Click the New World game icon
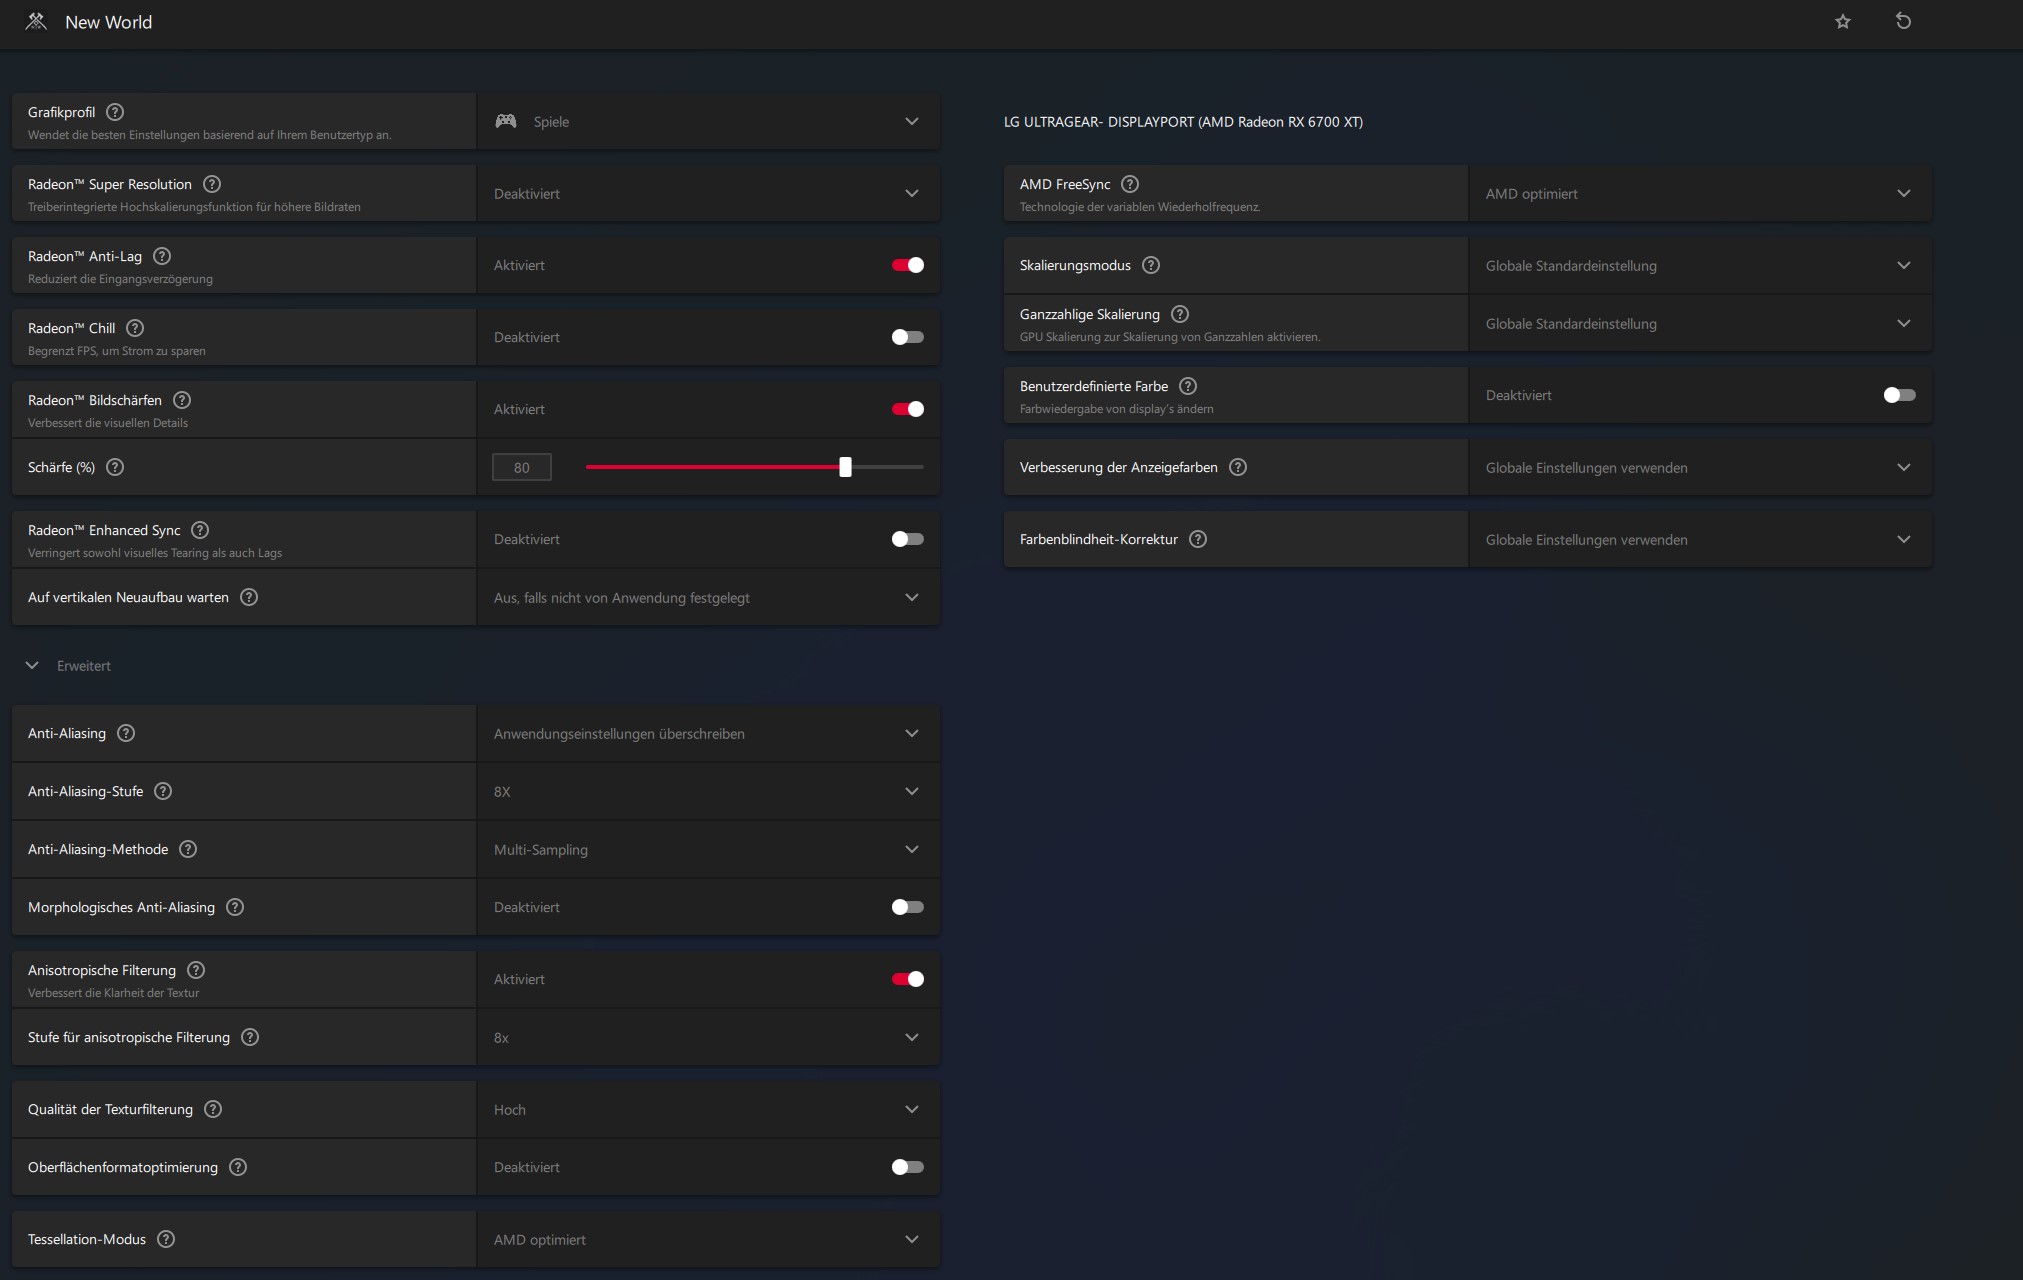The height and width of the screenshot is (1280, 2023). coord(36,21)
